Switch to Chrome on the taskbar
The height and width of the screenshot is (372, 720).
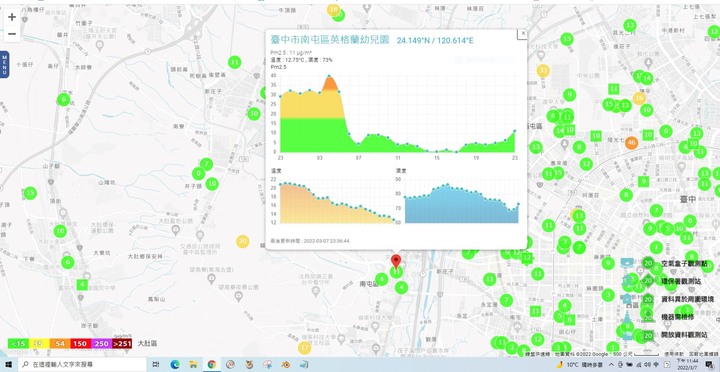212,365
